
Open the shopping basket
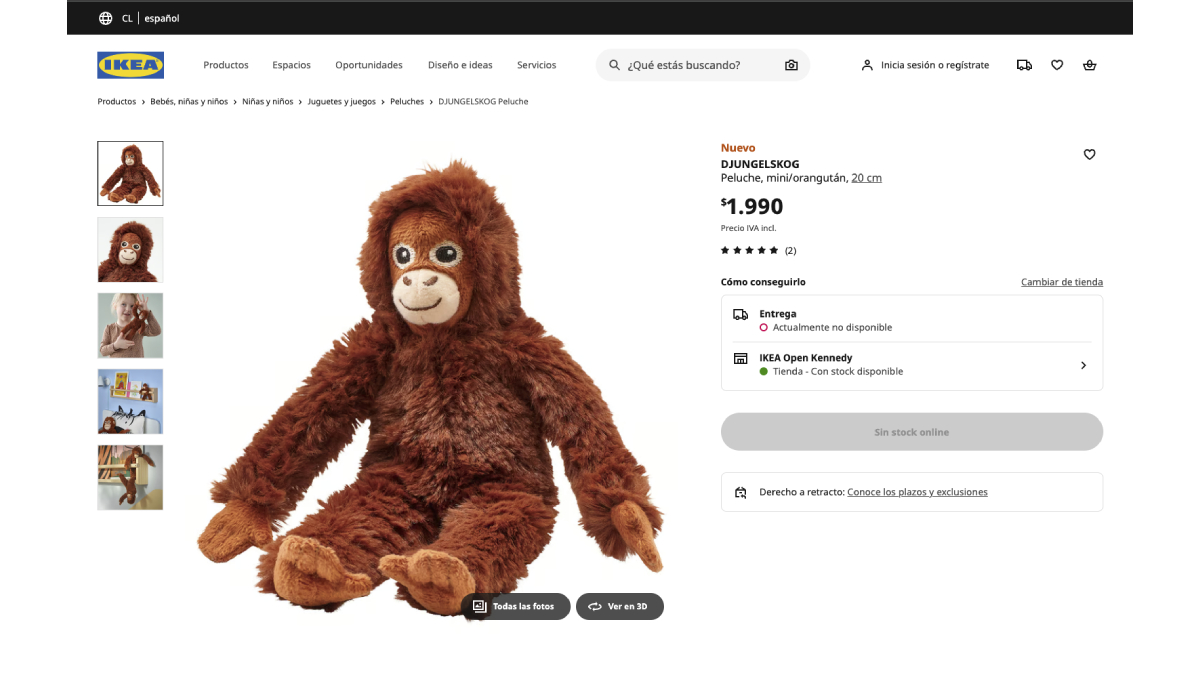1089,65
